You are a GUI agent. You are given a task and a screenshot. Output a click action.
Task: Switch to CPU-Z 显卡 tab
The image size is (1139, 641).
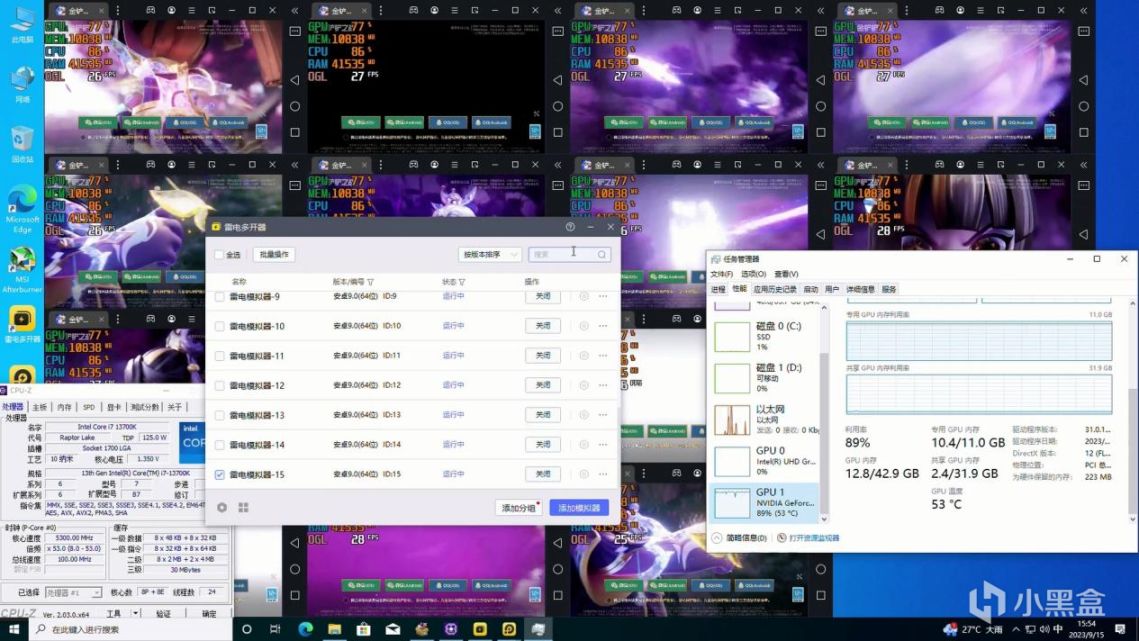[114, 407]
